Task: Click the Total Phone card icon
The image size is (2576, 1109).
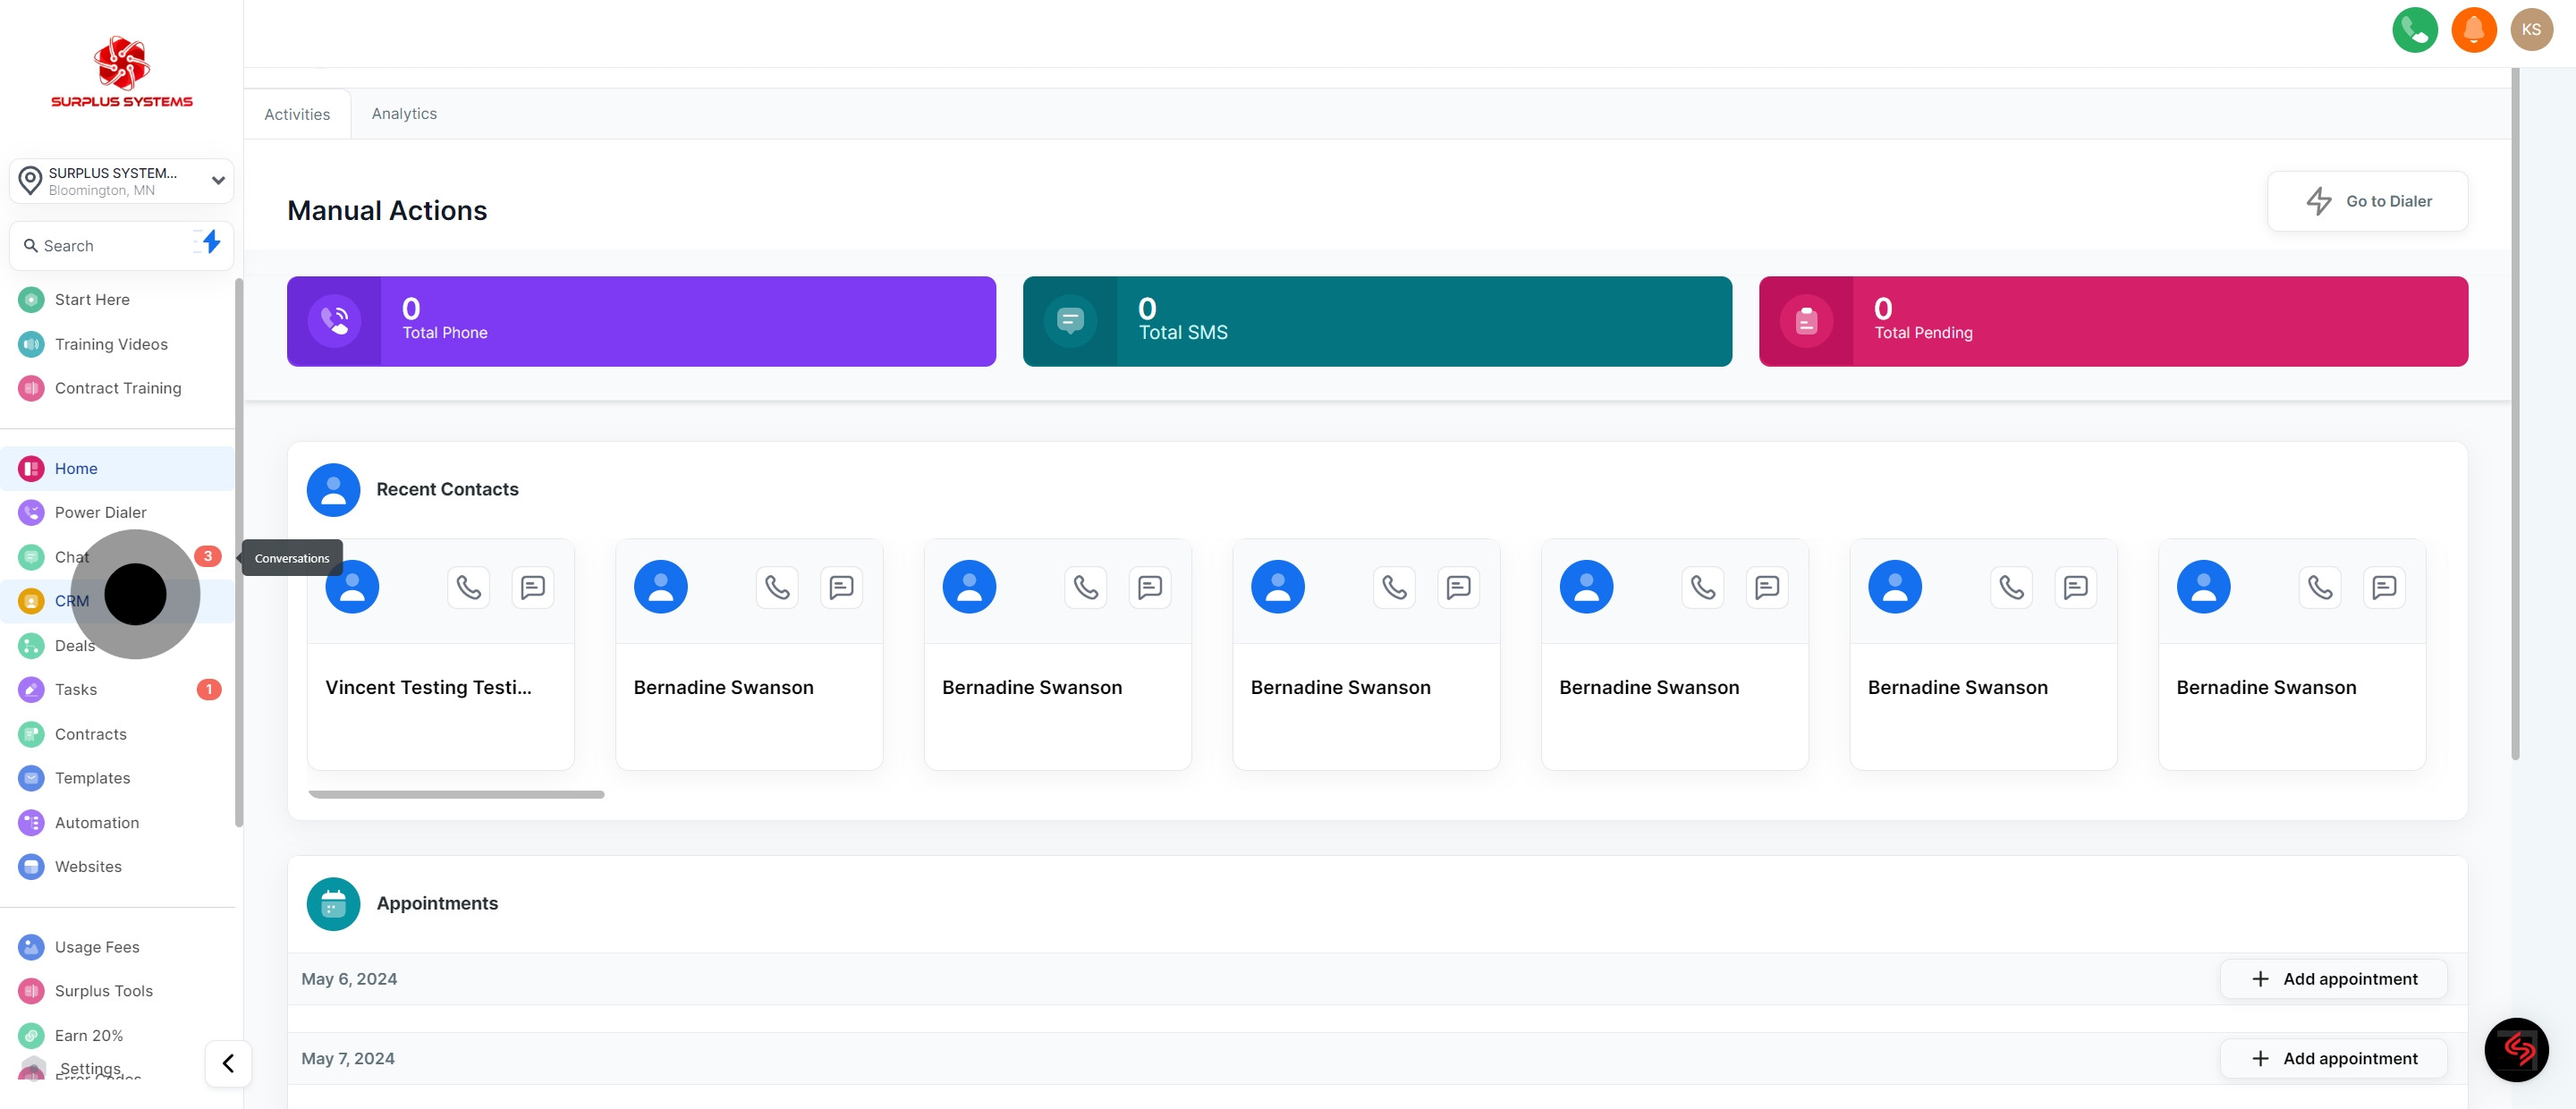Action: coord(334,321)
